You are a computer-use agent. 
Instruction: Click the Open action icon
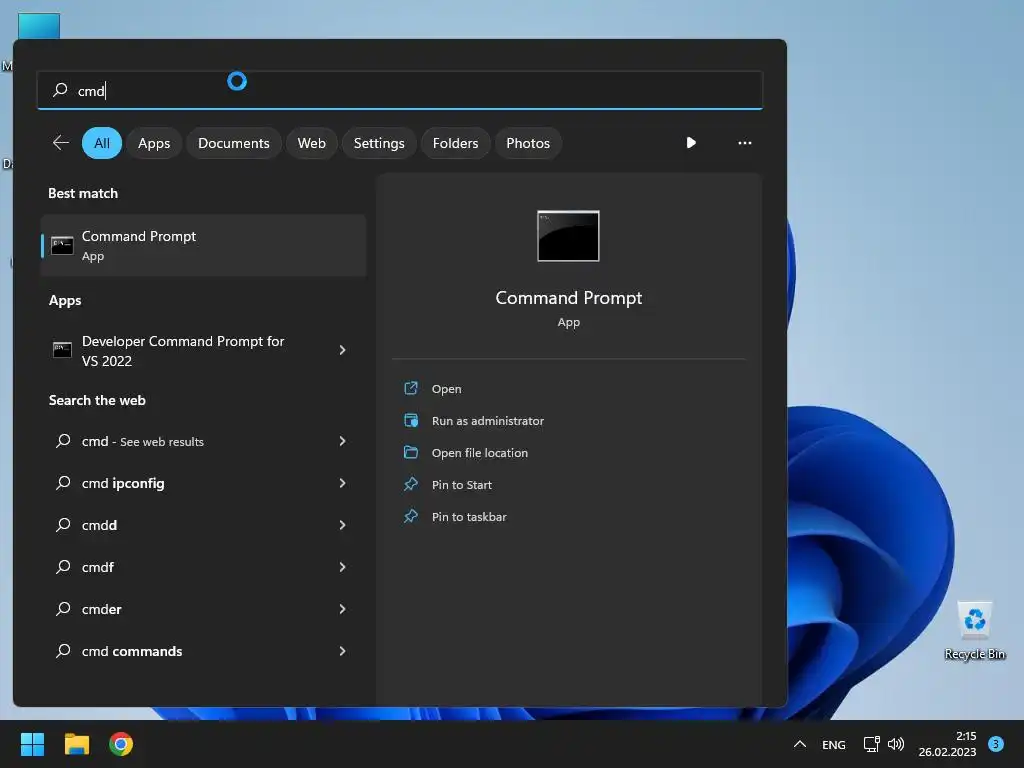coord(411,389)
